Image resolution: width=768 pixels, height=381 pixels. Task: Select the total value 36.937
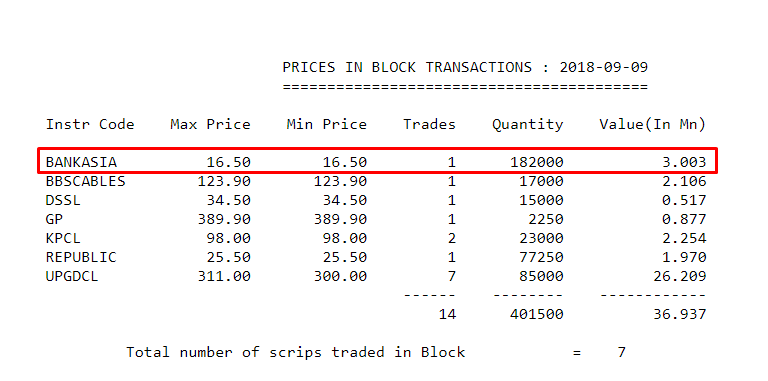point(680,314)
